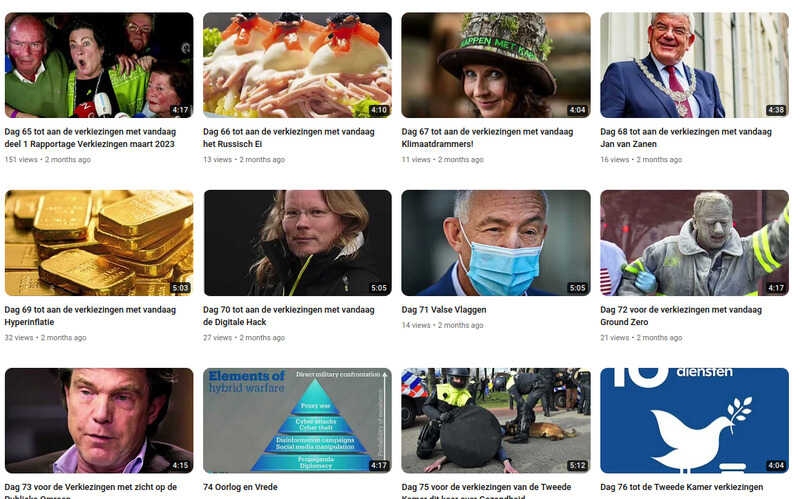This screenshot has width=800, height=499.
Task: Open the white dove Dag 76 thumbnail
Action: click(x=694, y=420)
